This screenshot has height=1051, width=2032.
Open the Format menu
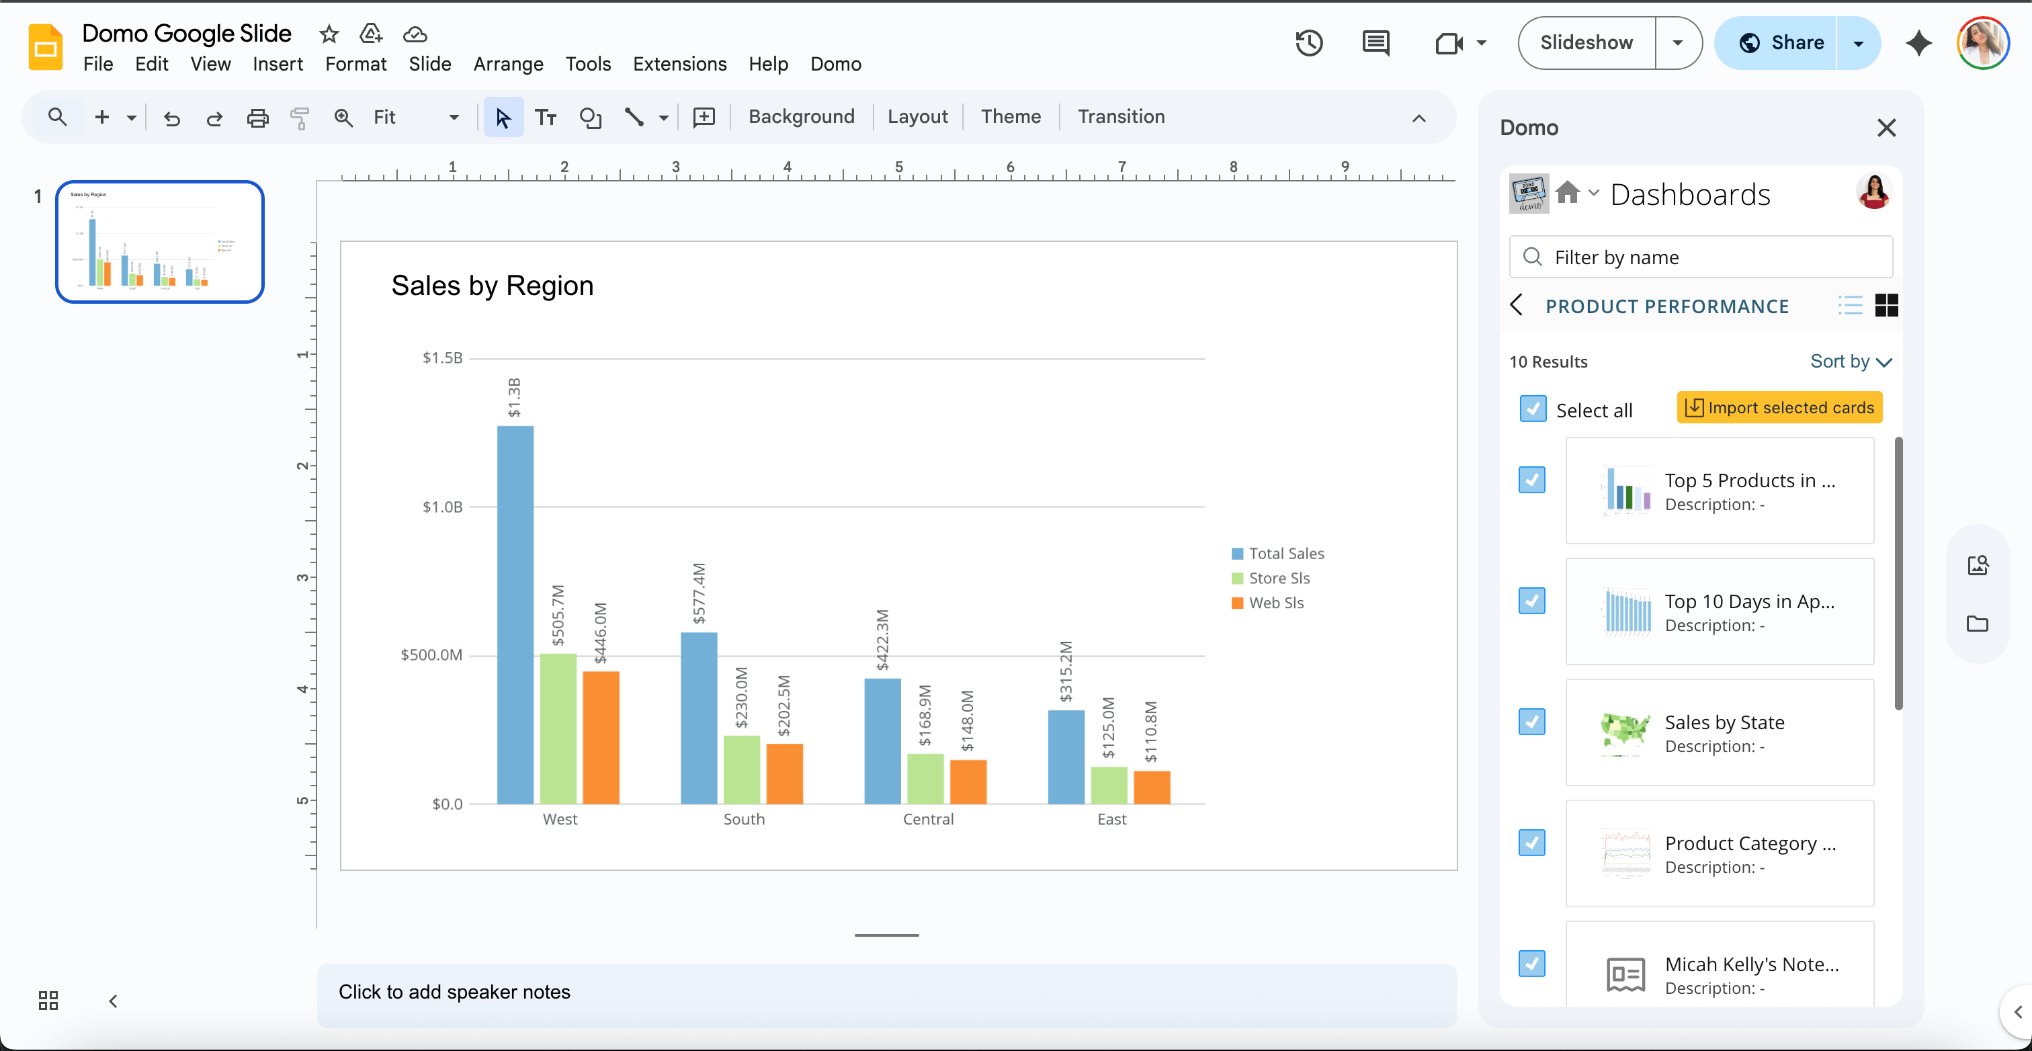pos(356,64)
